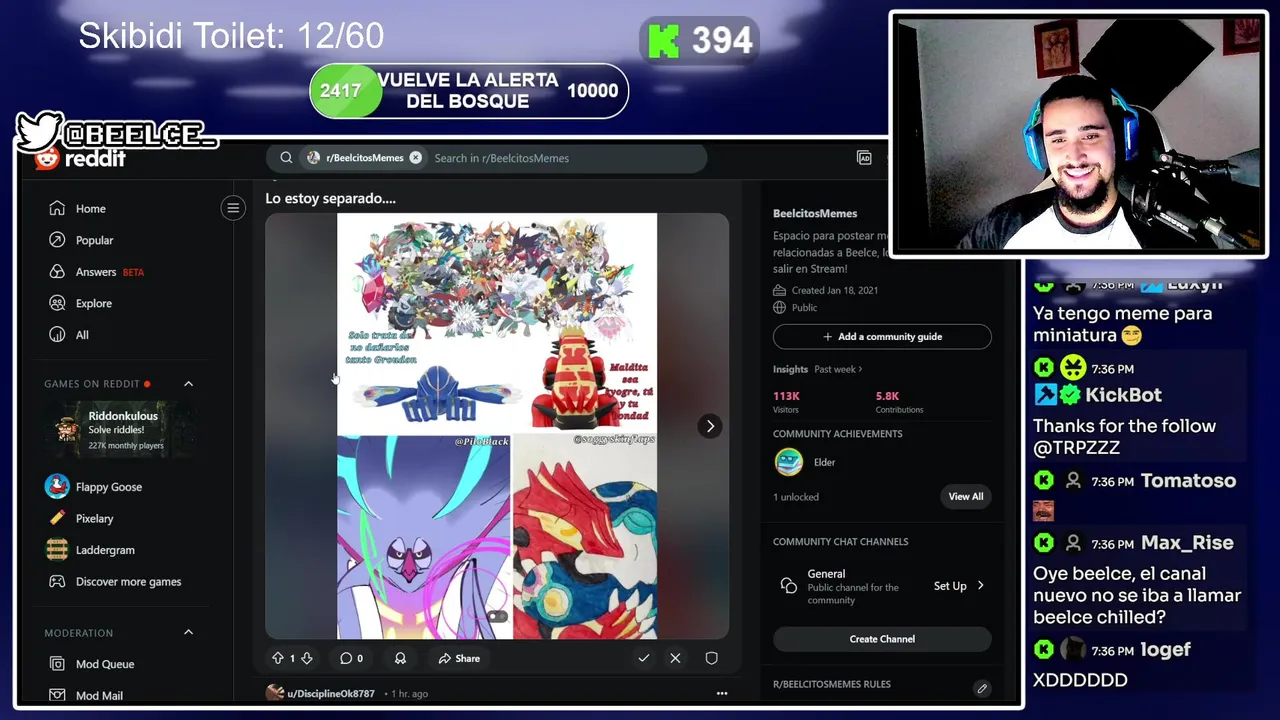Click Max_Rise username in chat

point(1187,543)
